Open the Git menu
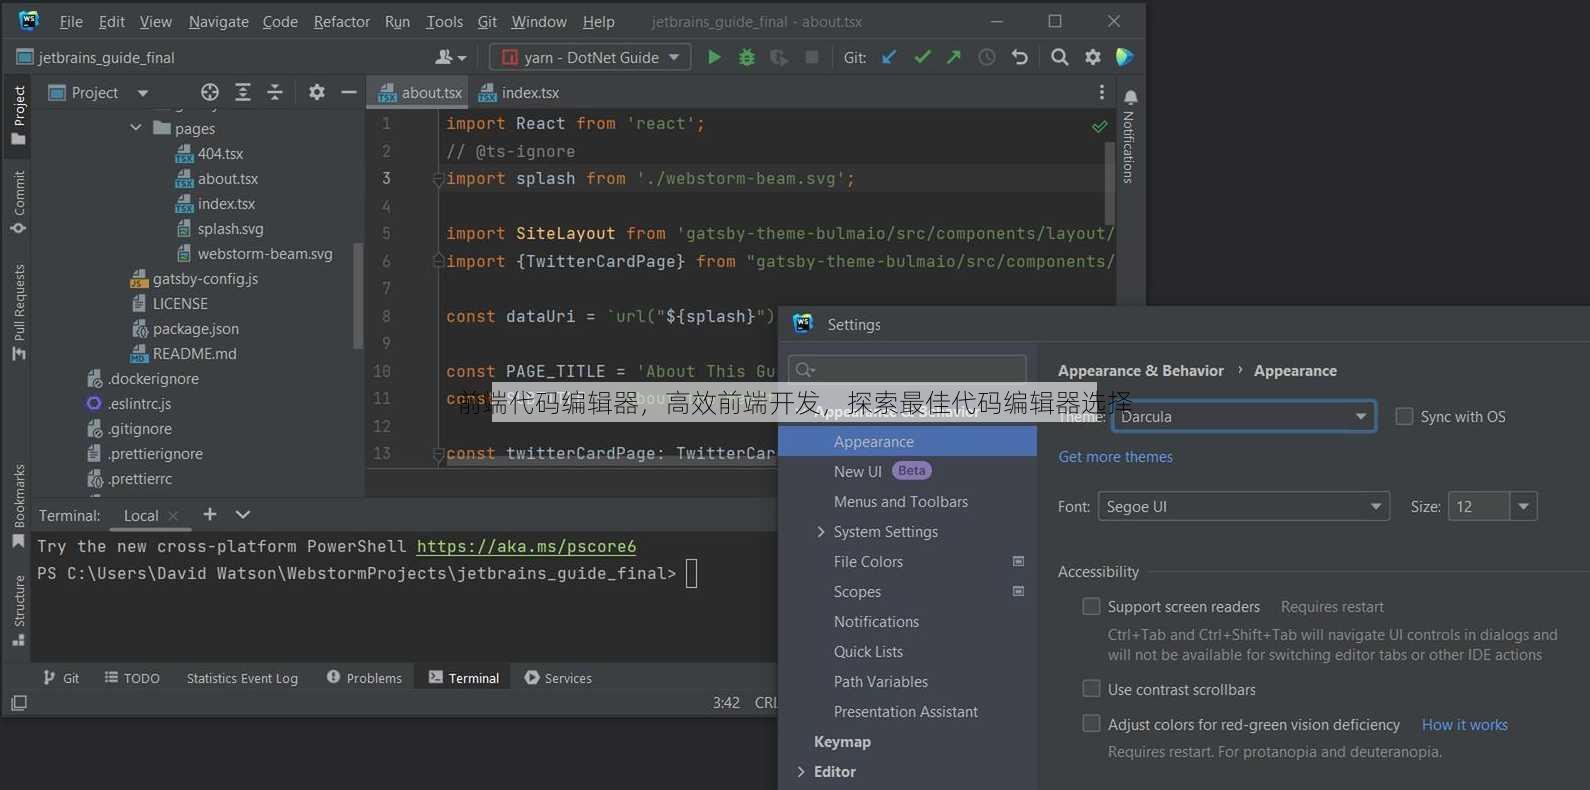The width and height of the screenshot is (1590, 790). click(x=487, y=21)
